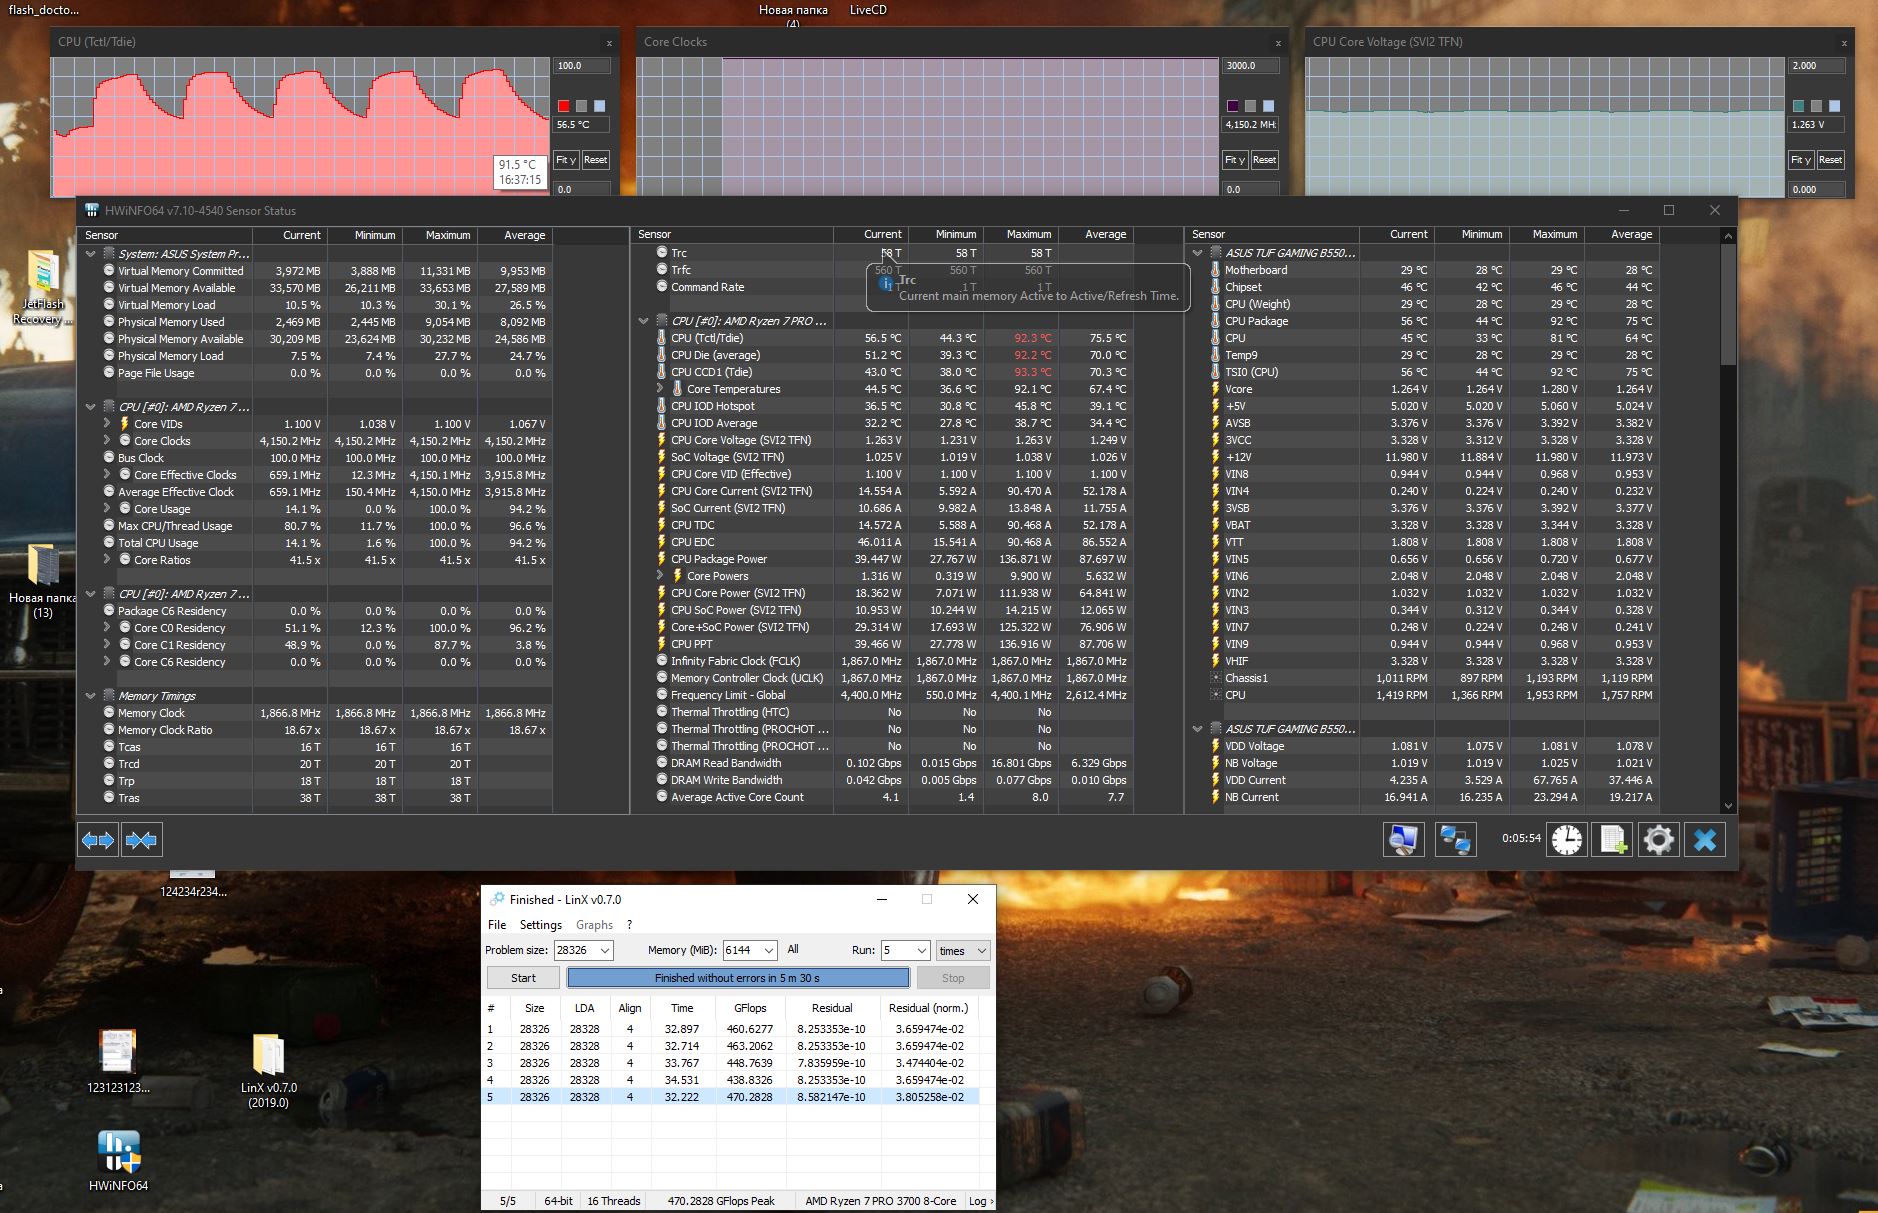The image size is (1878, 1213).
Task: Click the shrink columns inward-arrows icon in HWiNFO
Action: (x=141, y=840)
